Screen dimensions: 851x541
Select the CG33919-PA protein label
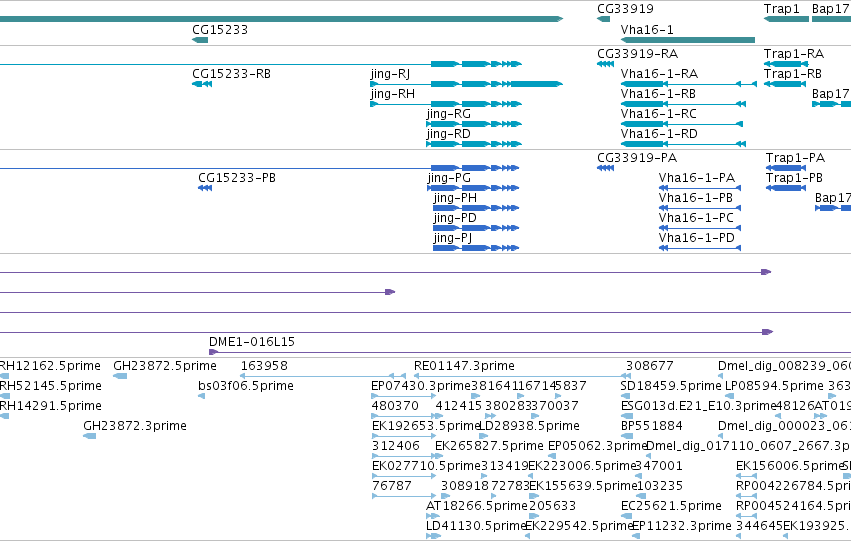coord(637,158)
